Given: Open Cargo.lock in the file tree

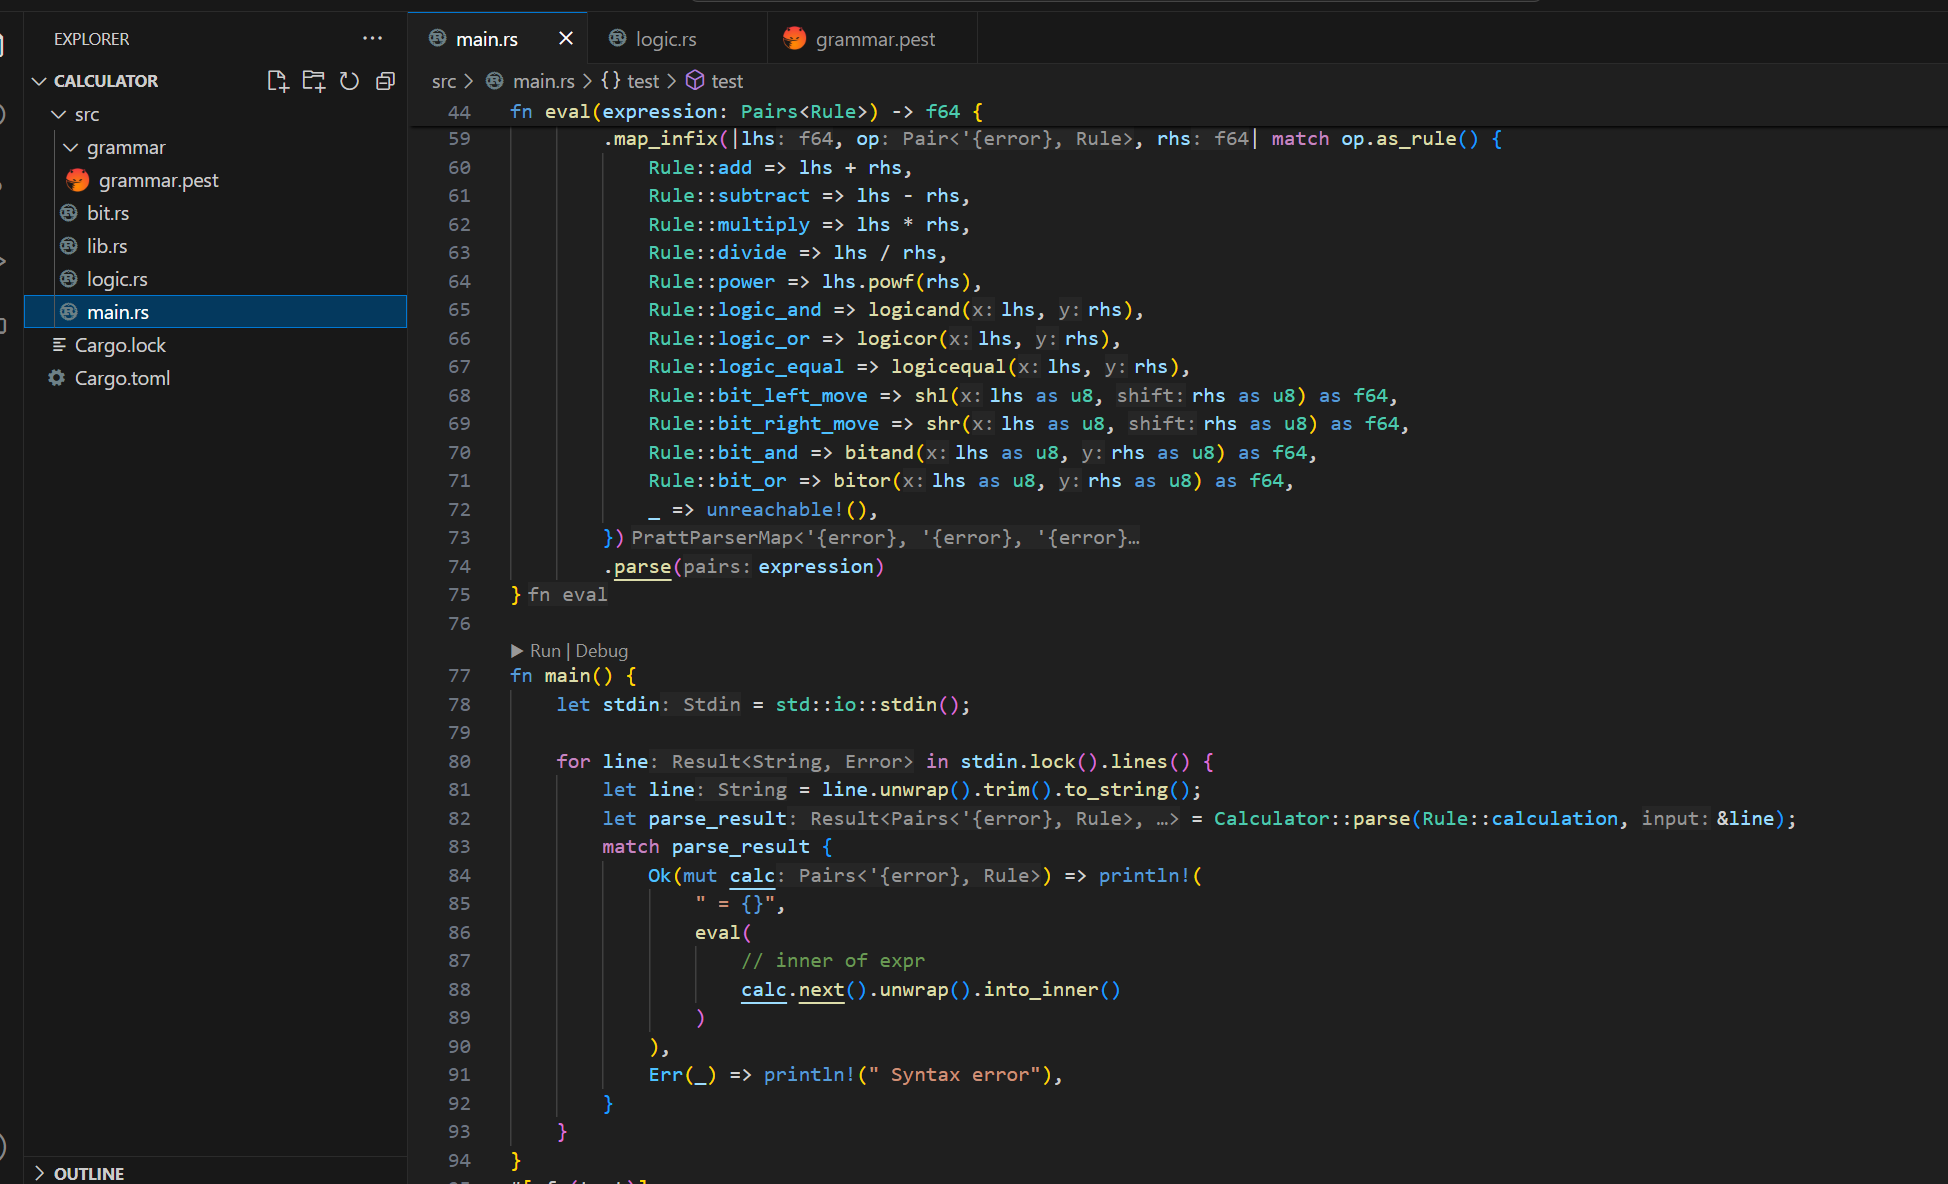Looking at the screenshot, I should 120,345.
